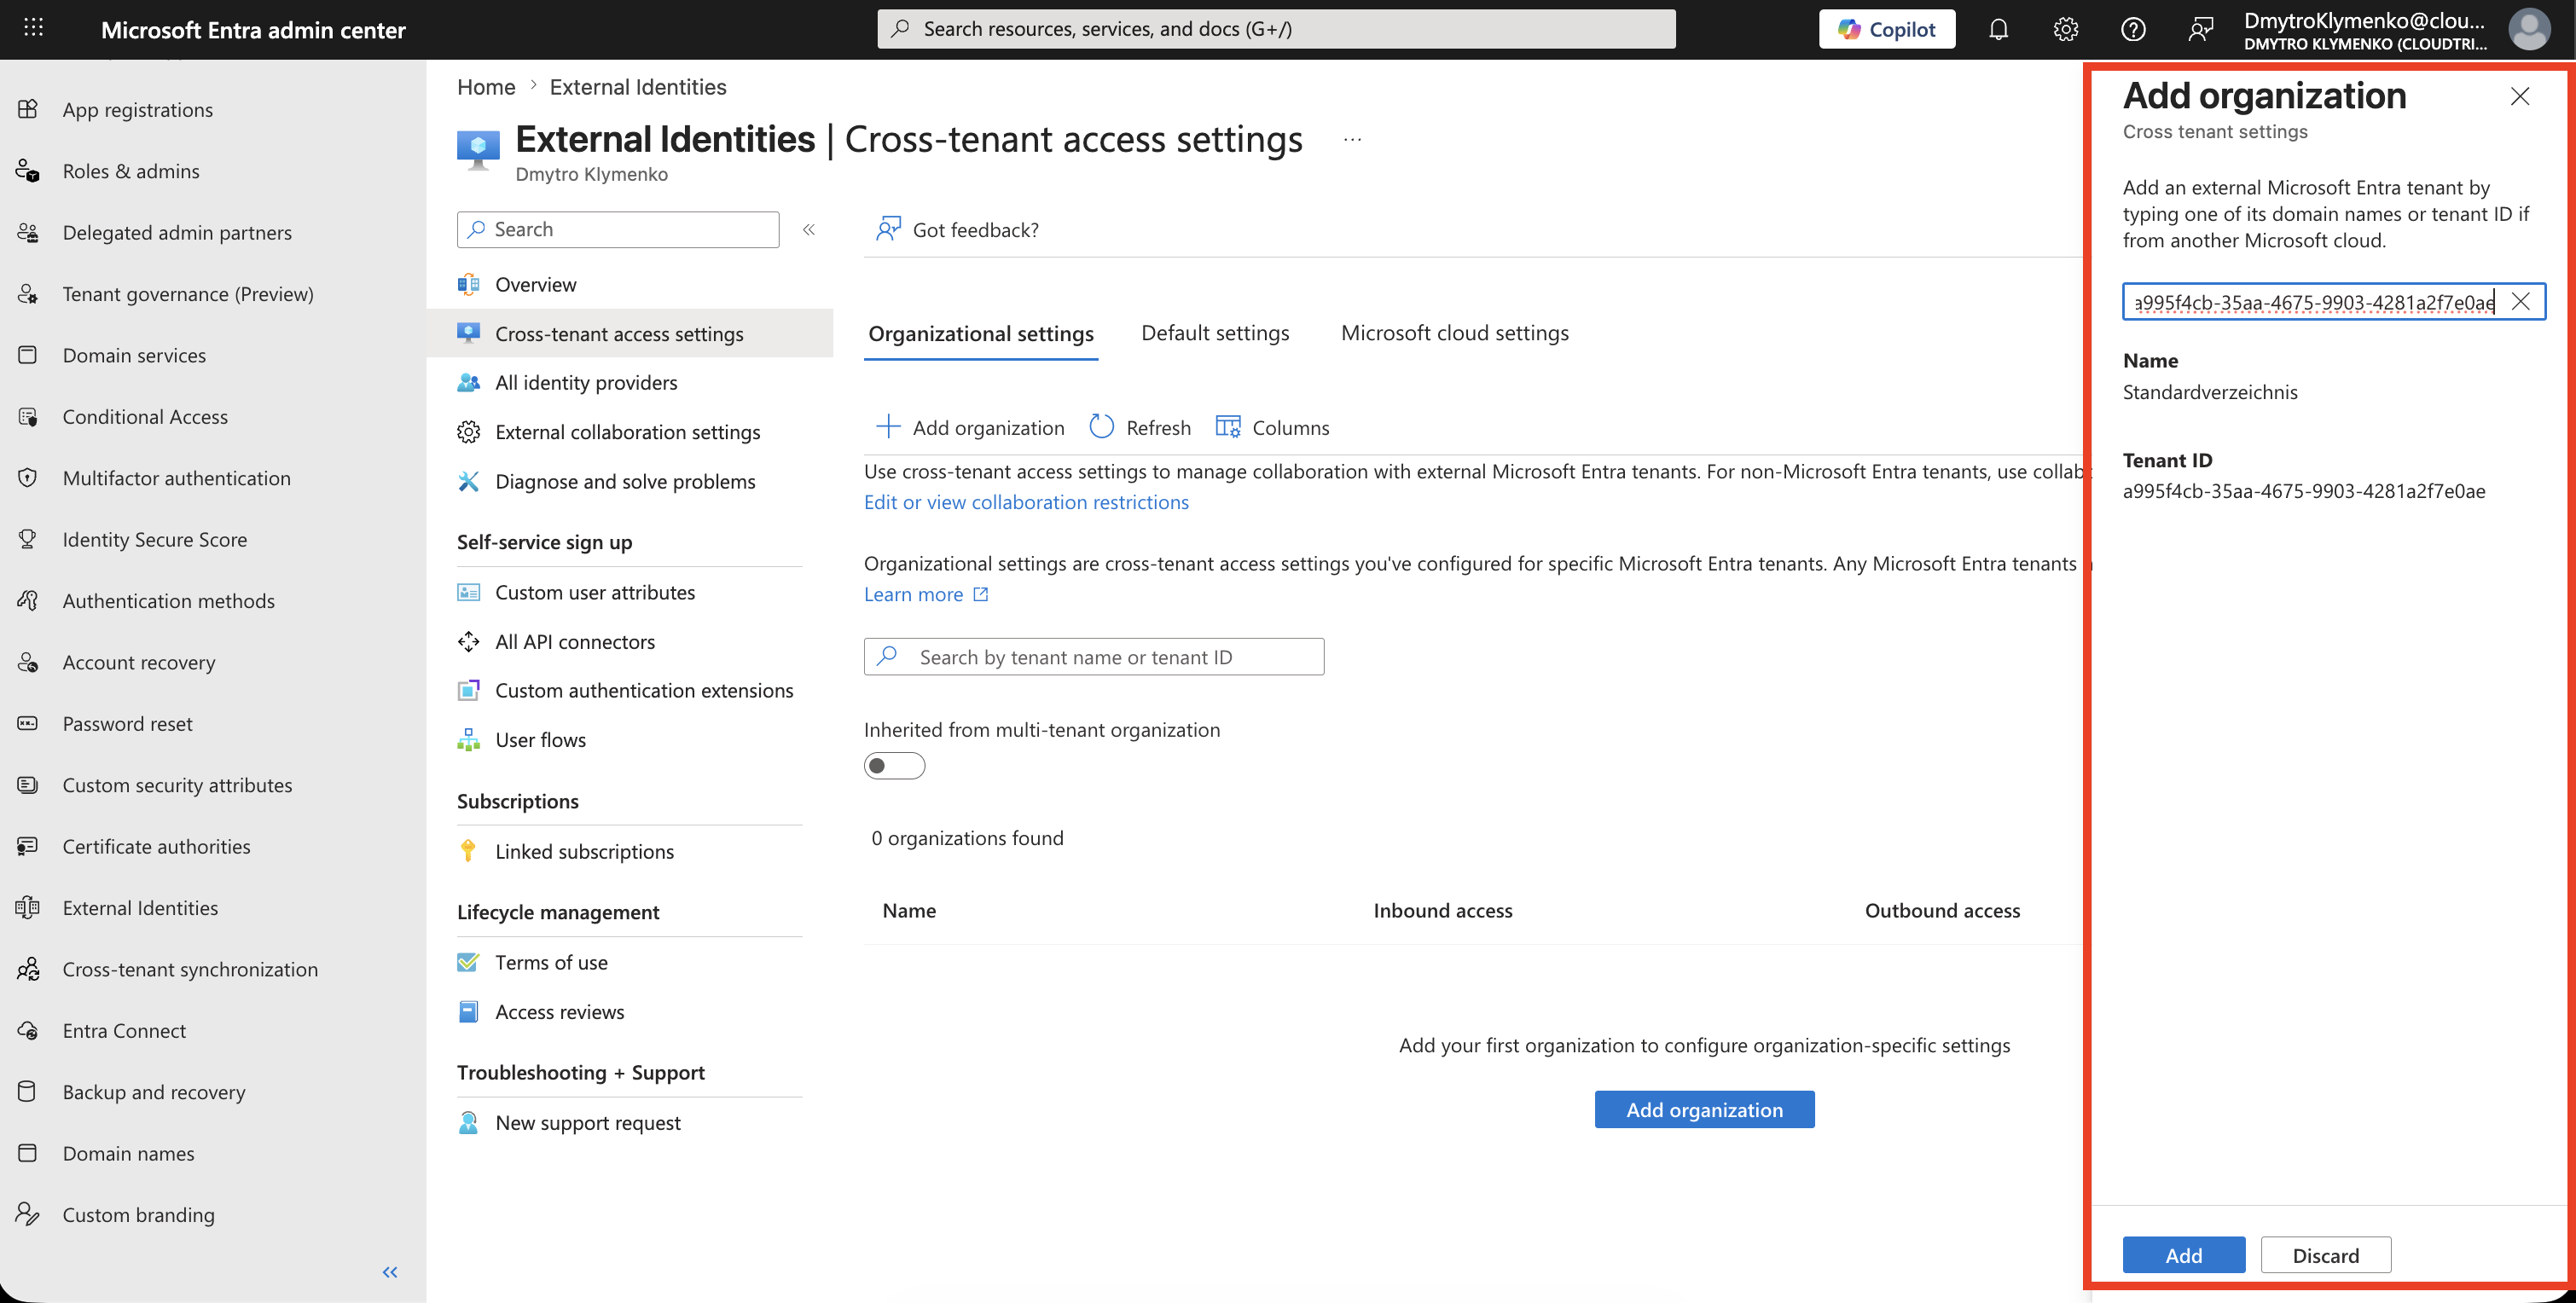View notifications bell icon
2576x1303 pixels.
click(1998, 29)
